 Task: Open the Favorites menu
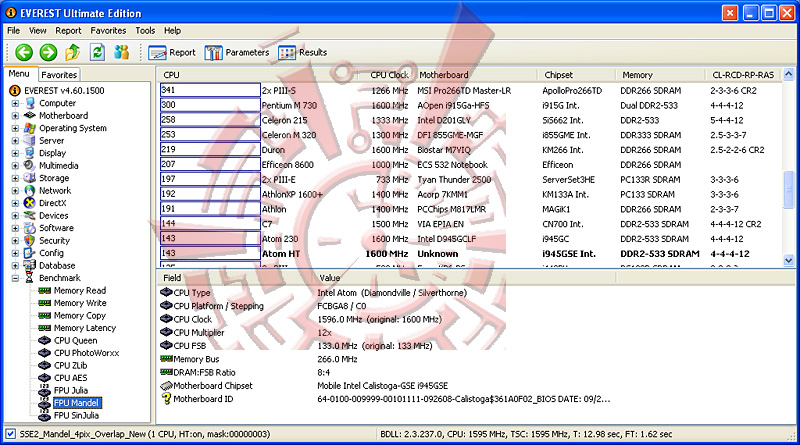pos(108,31)
